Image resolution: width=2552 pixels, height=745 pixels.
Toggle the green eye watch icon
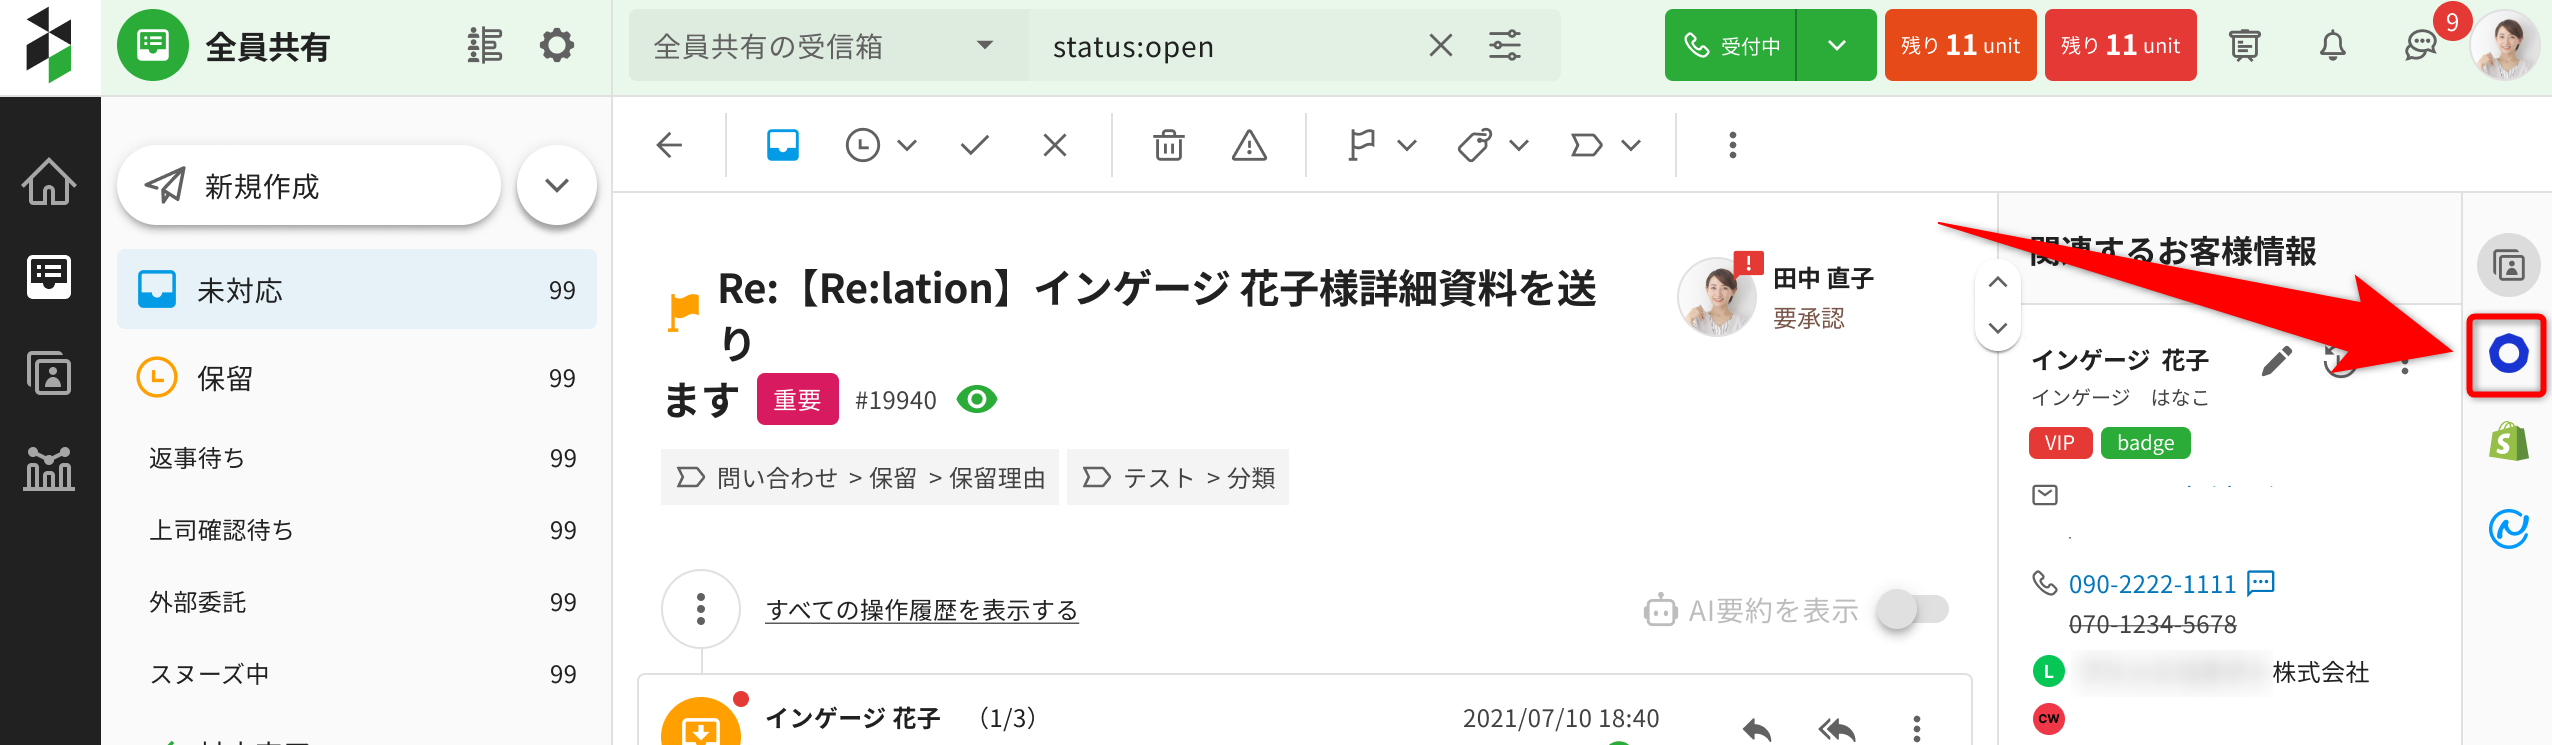976,400
